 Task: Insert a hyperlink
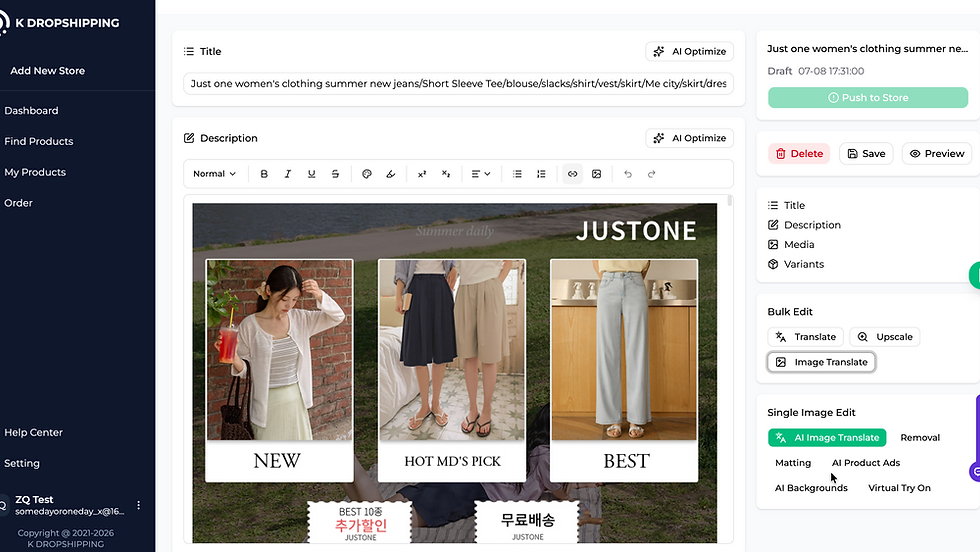pyautogui.click(x=572, y=174)
